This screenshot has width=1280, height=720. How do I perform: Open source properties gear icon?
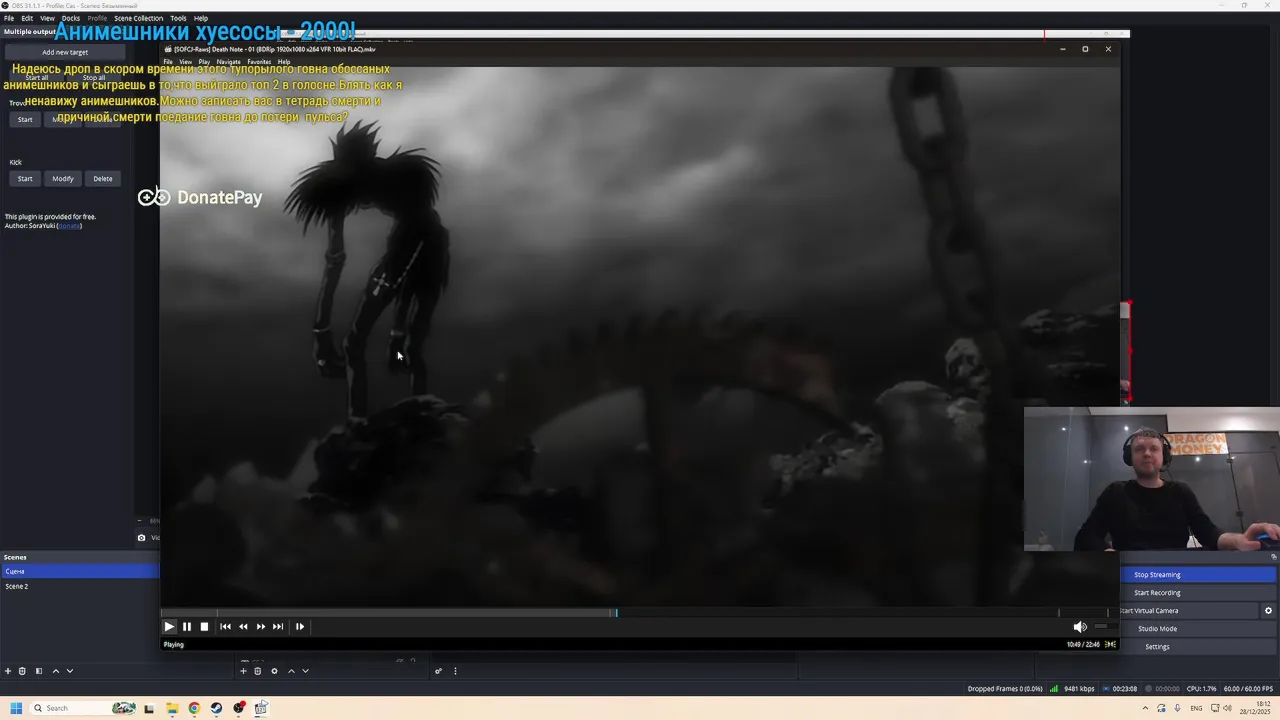point(274,671)
